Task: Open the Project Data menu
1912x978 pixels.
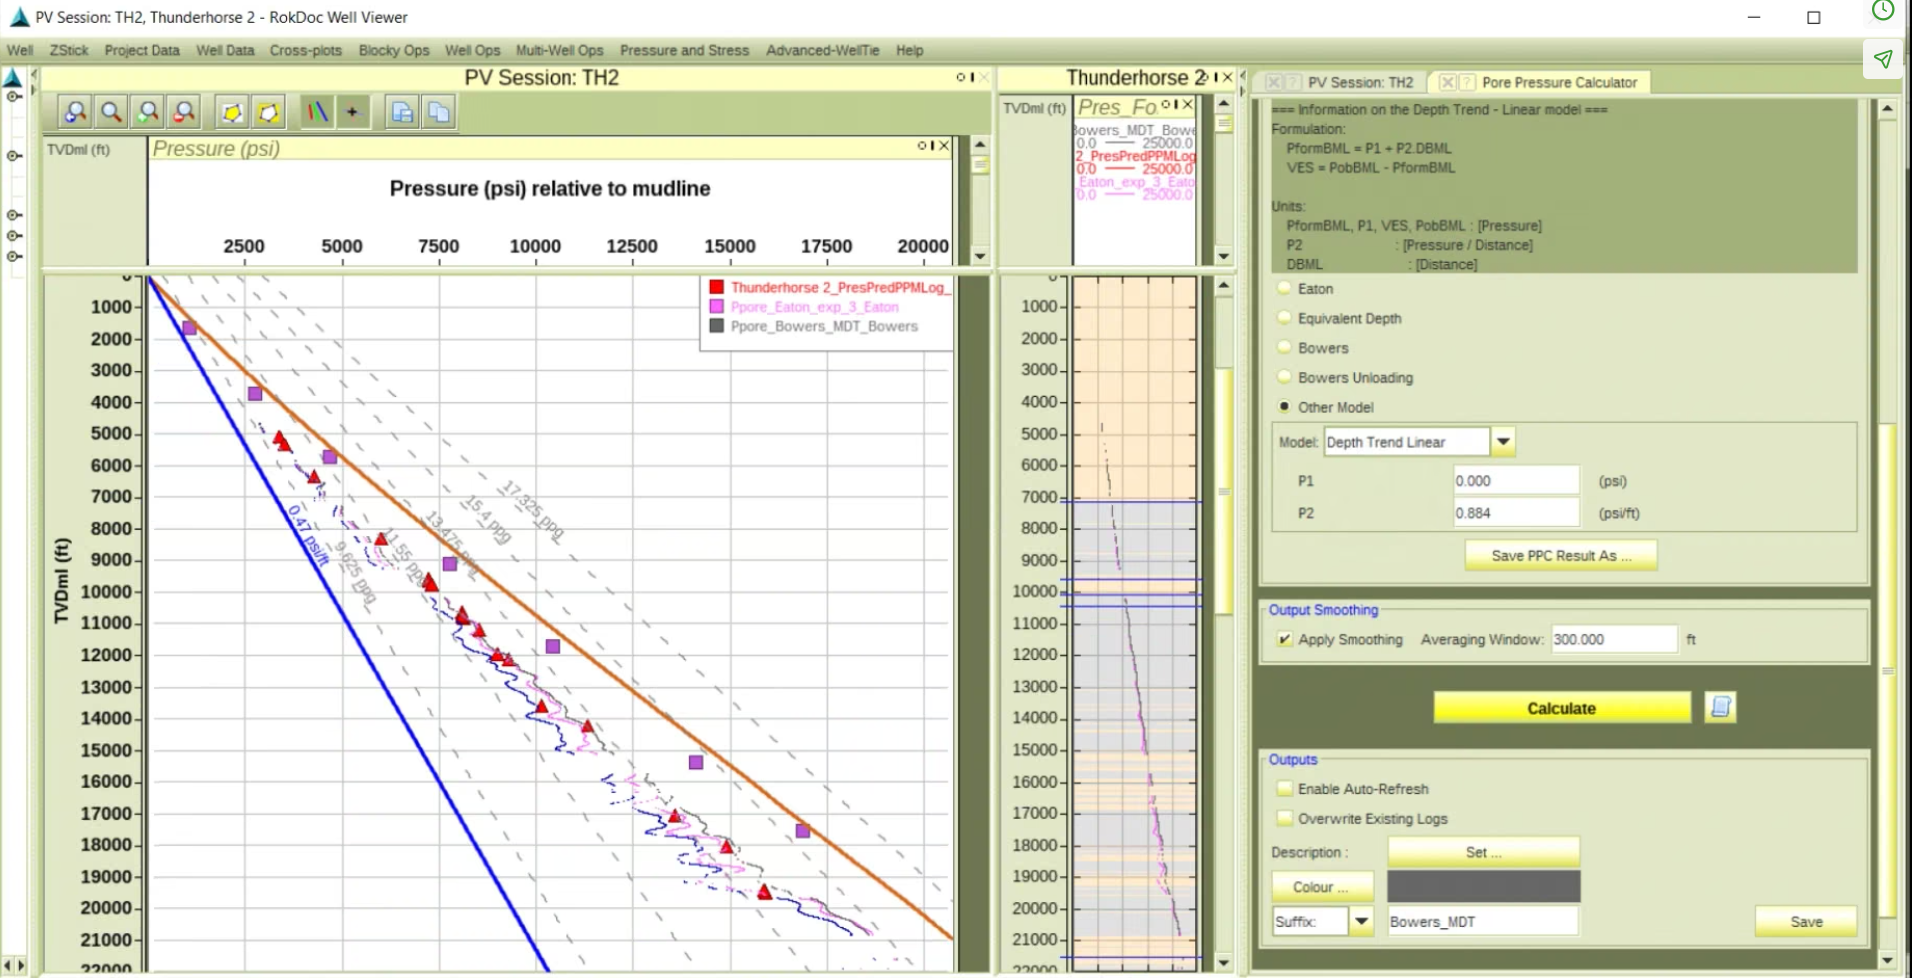Action: [142, 50]
